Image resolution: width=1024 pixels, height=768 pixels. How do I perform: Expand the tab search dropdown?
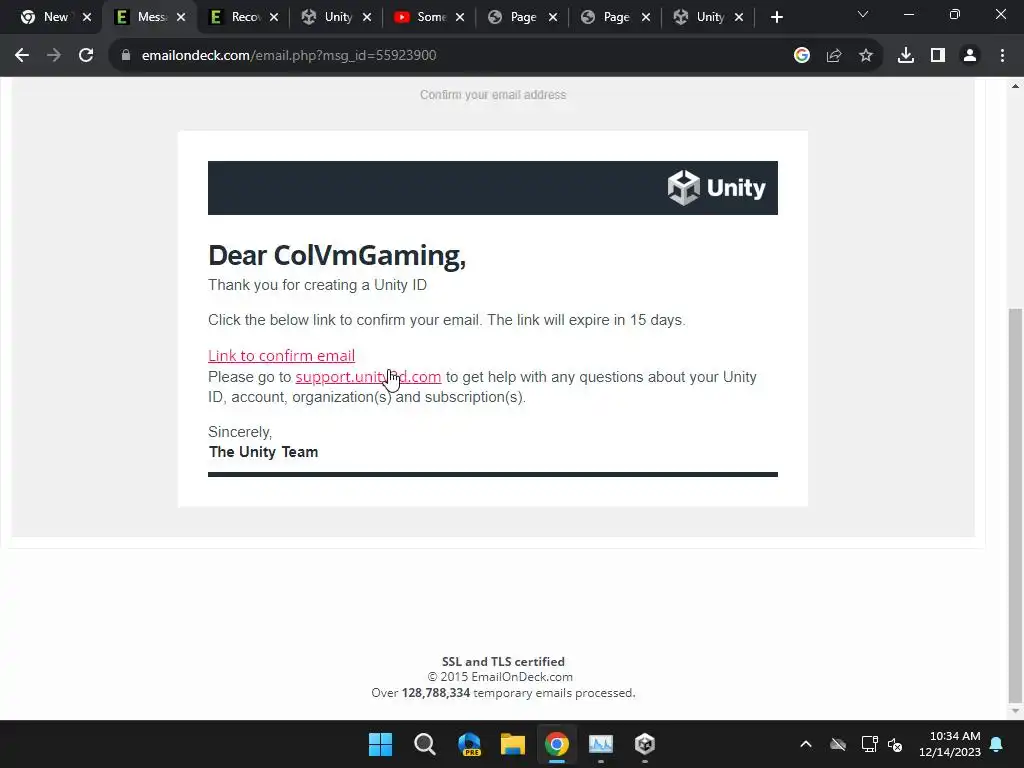coord(863,14)
